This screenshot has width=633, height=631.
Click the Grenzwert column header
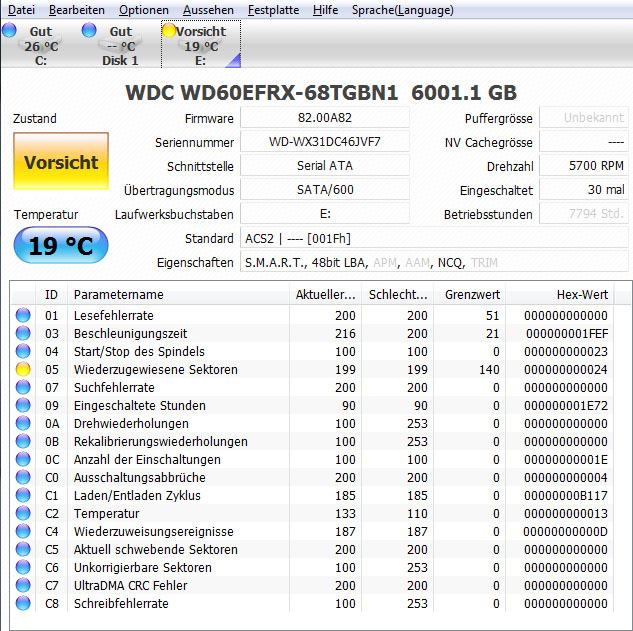tap(470, 294)
